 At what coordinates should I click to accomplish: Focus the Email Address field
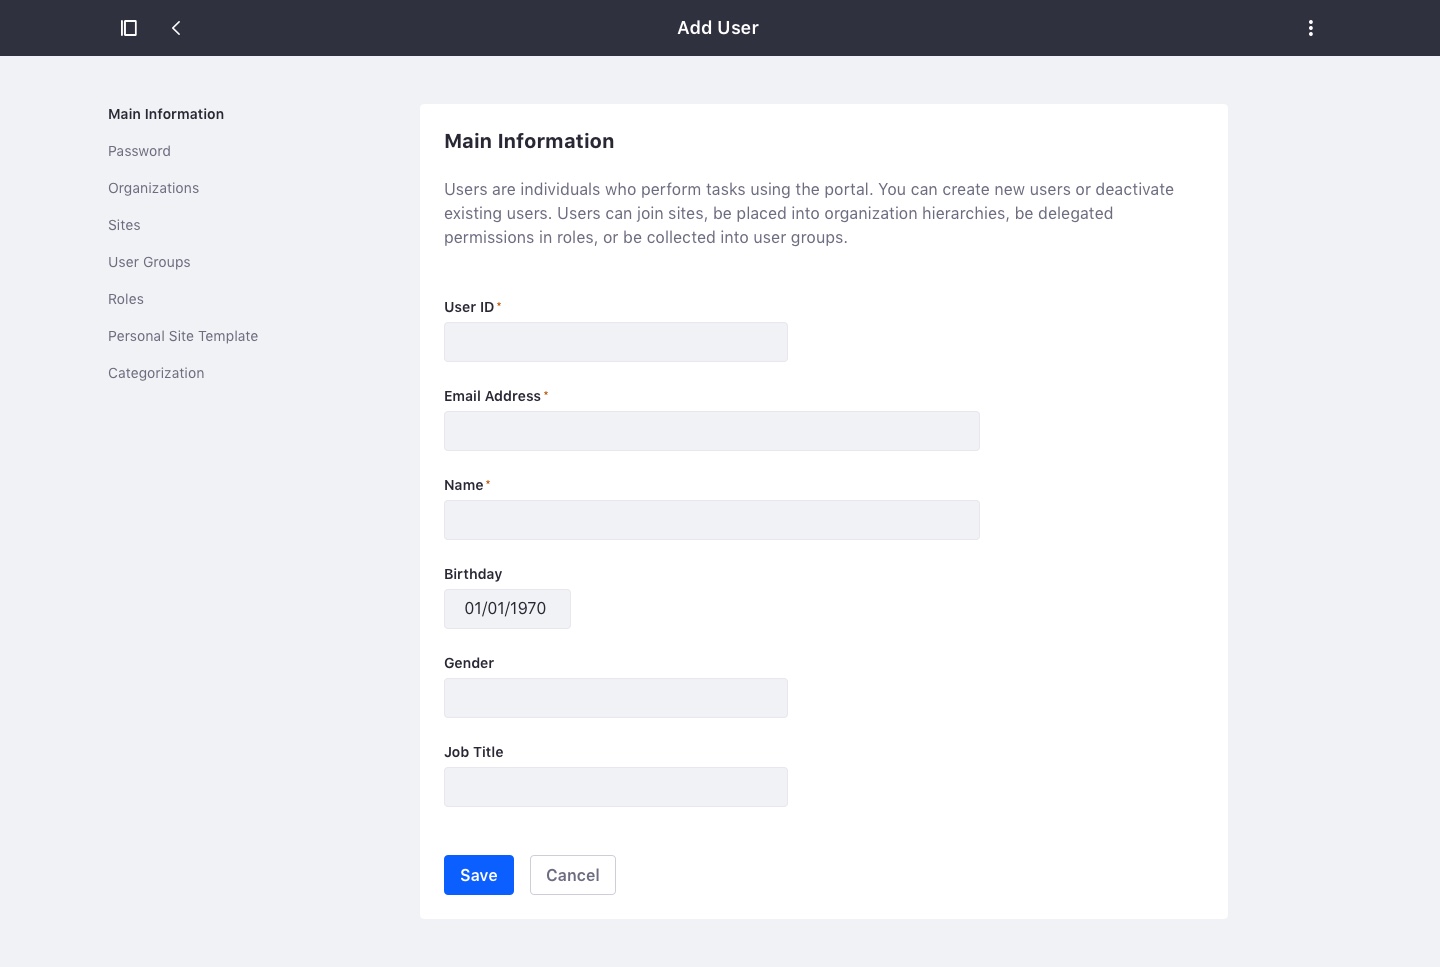pos(711,431)
